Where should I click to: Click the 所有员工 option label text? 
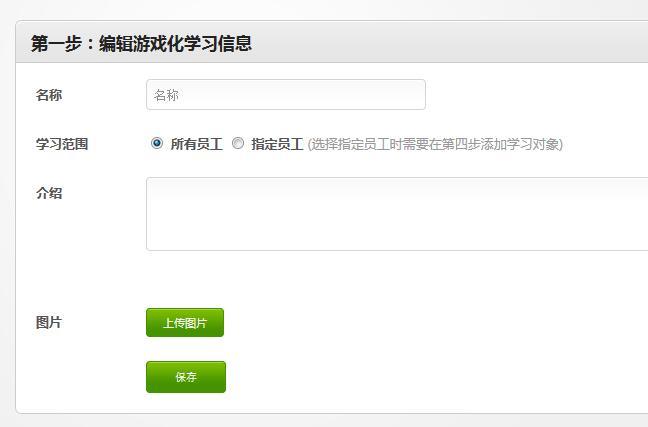(196, 144)
